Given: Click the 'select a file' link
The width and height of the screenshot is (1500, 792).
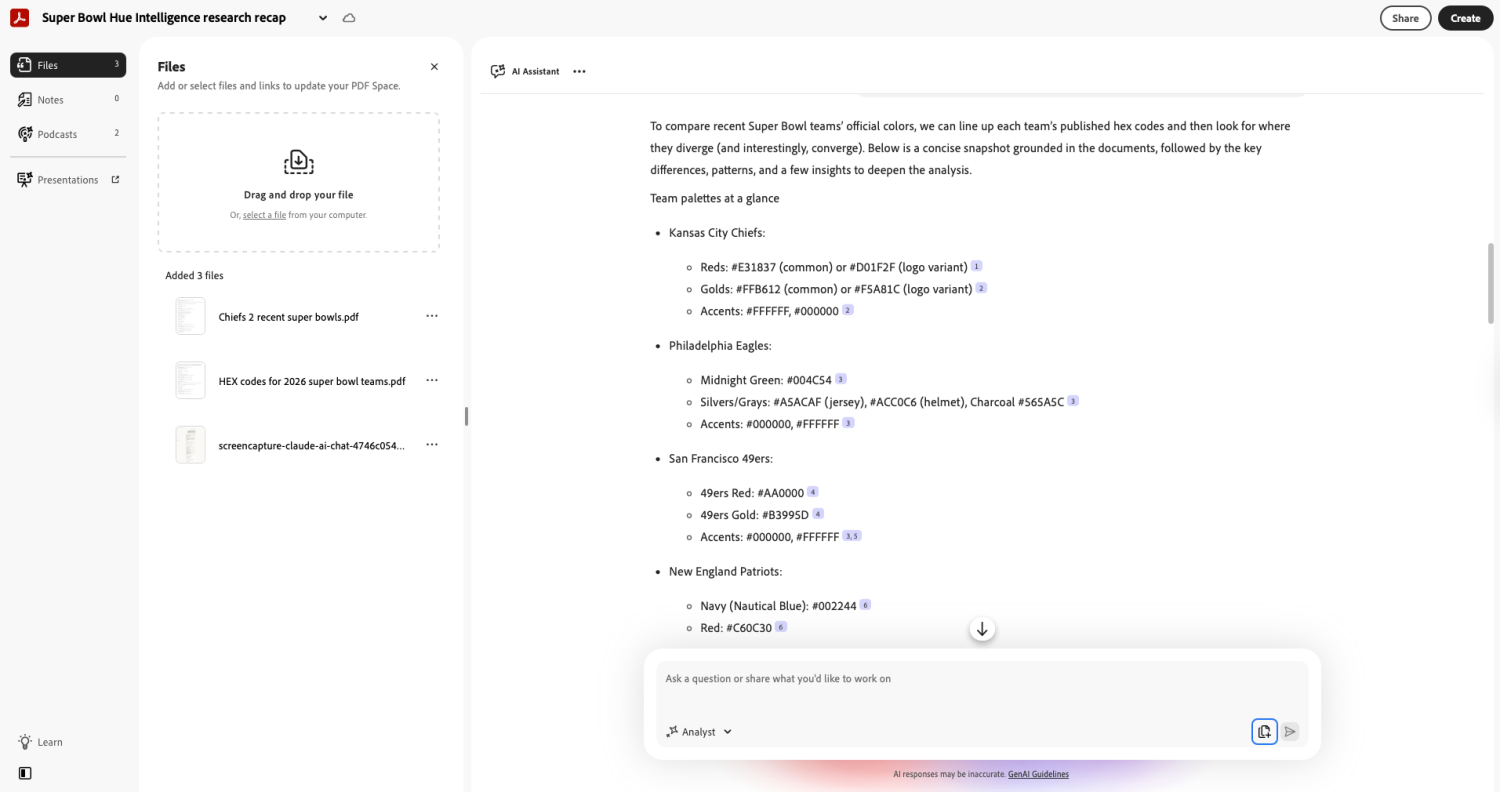Looking at the screenshot, I should pos(264,215).
